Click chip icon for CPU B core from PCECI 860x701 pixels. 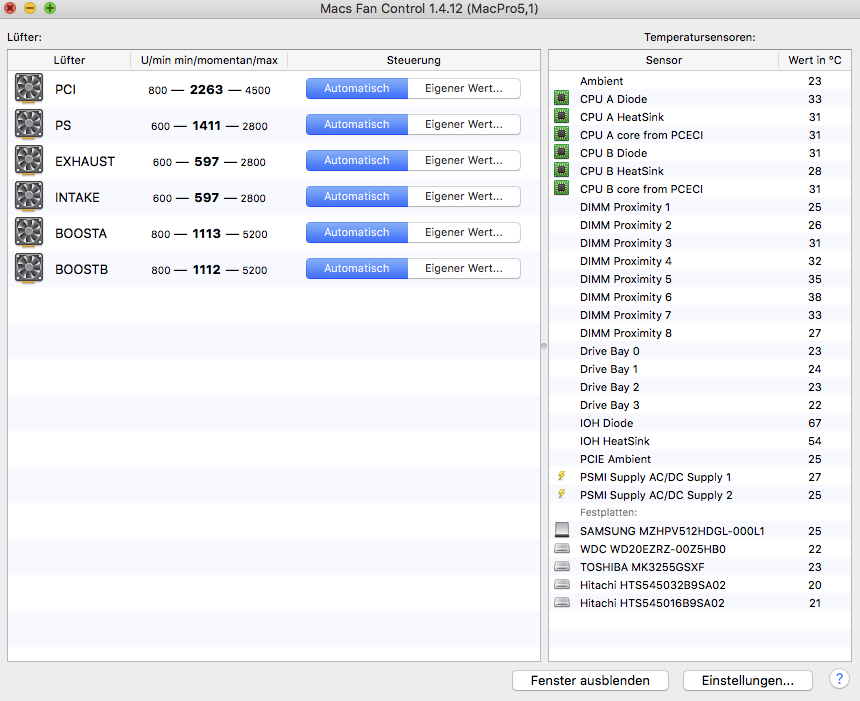[561, 188]
